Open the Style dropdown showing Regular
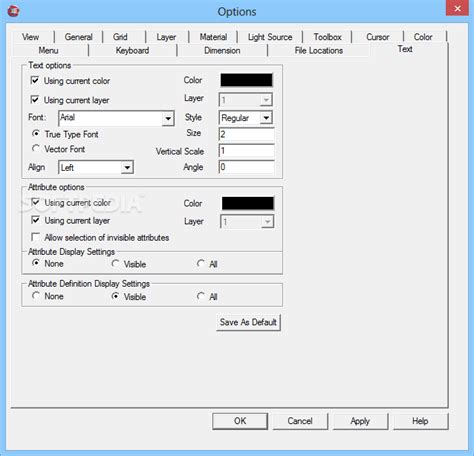 [246, 118]
